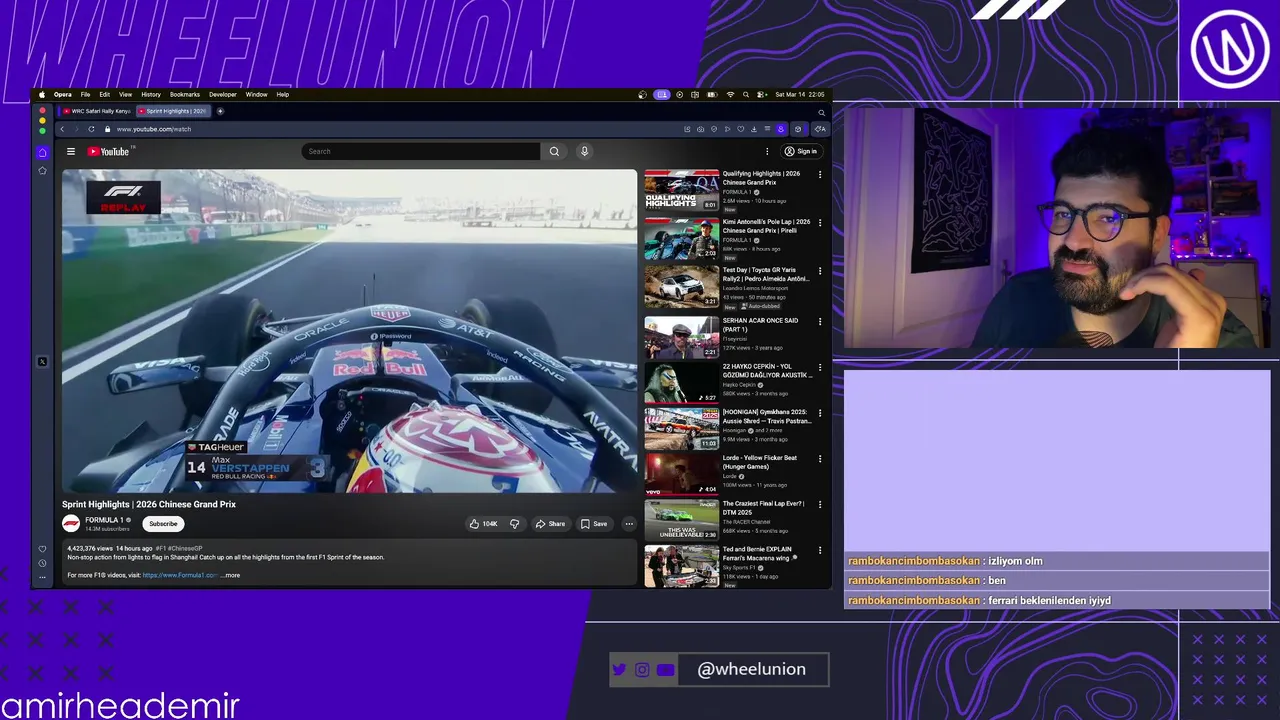Click the Sign in button

pyautogui.click(x=801, y=151)
